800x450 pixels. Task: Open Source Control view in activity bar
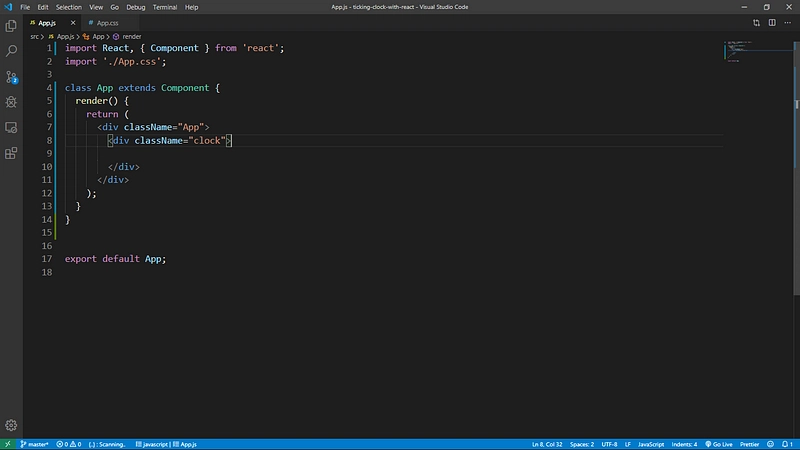pos(11,77)
